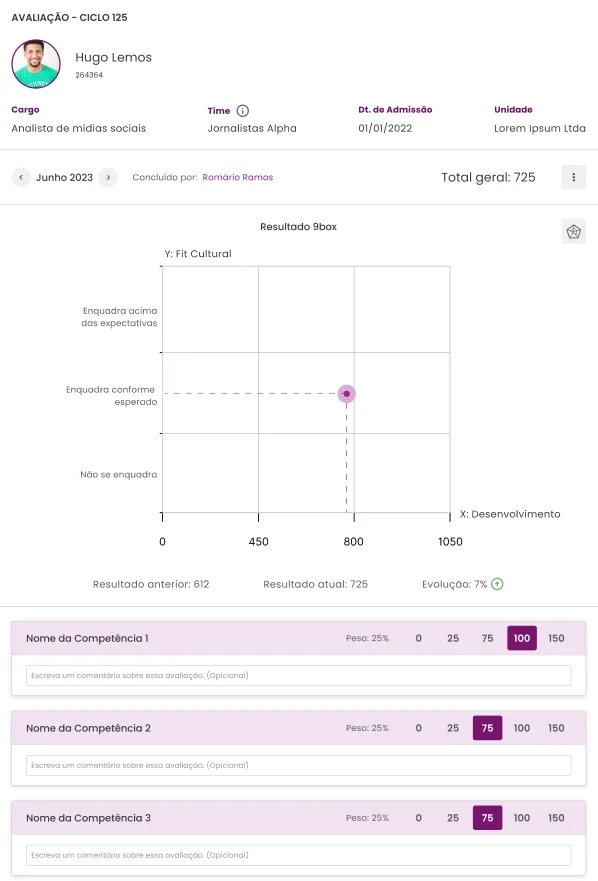Click Total geral: 725 text

coord(488,177)
